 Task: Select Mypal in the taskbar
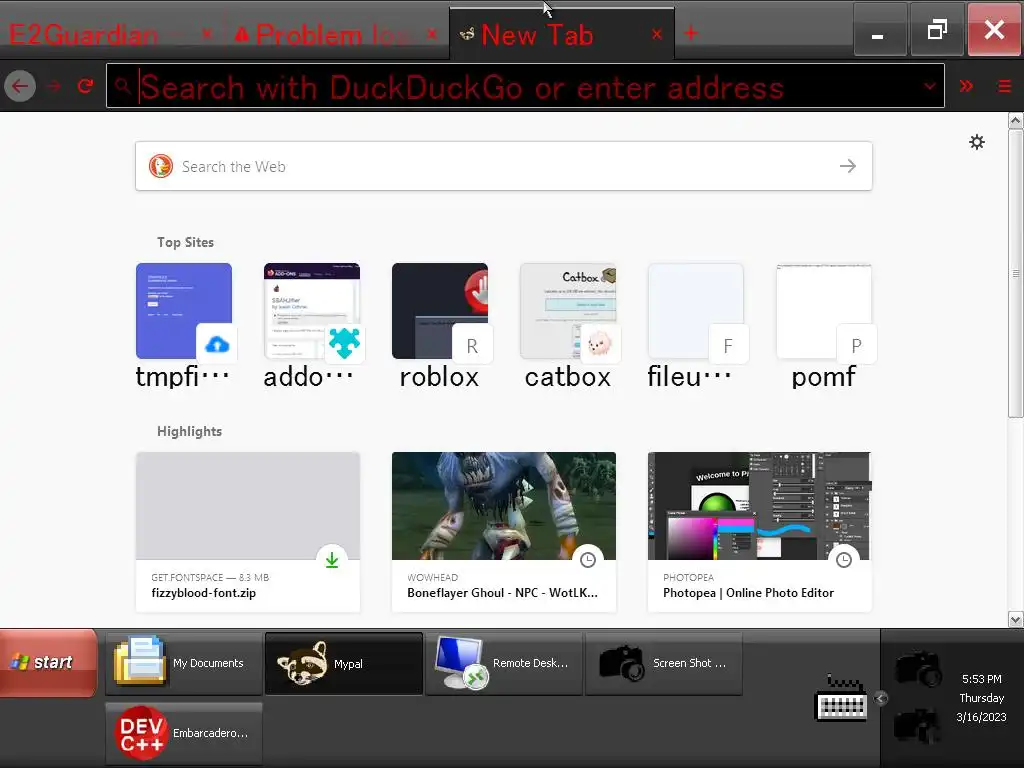[x=344, y=663]
